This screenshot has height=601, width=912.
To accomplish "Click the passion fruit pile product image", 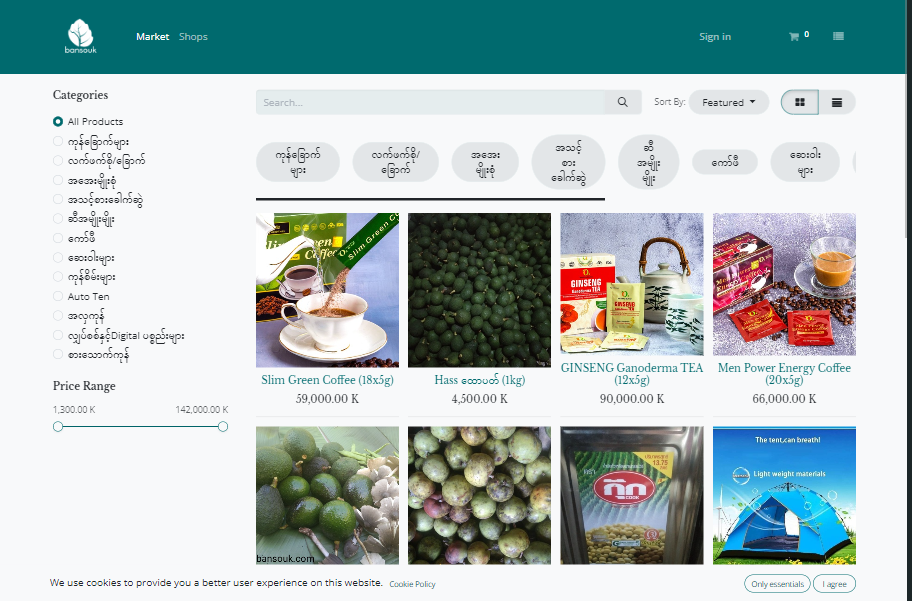I will pos(480,496).
